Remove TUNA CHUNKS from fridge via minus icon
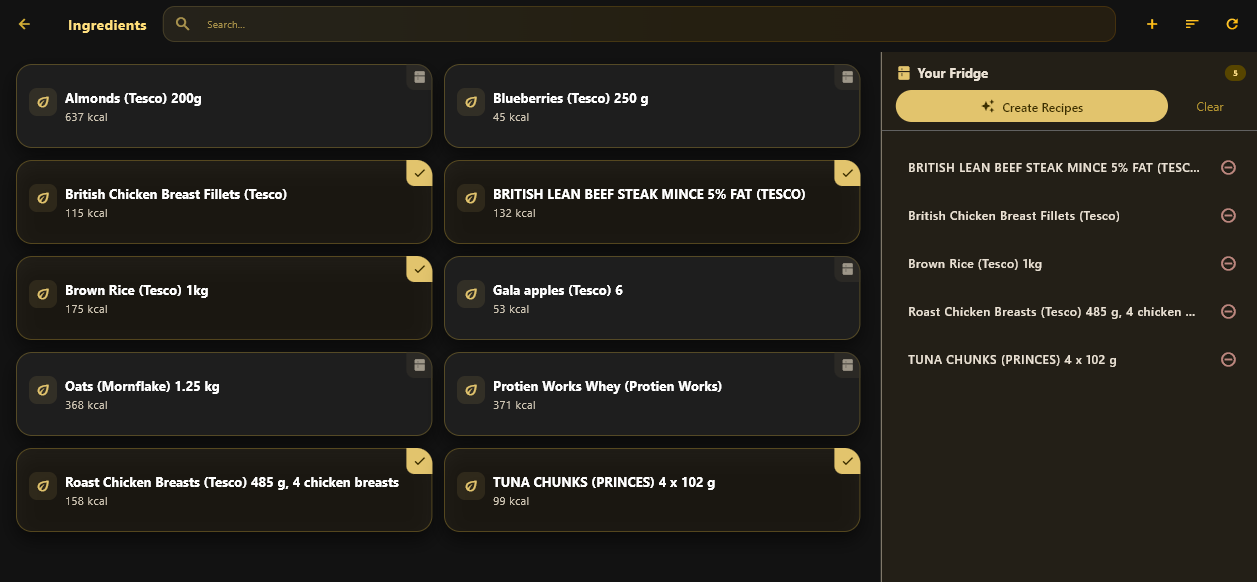This screenshot has width=1257, height=582. pos(1228,359)
